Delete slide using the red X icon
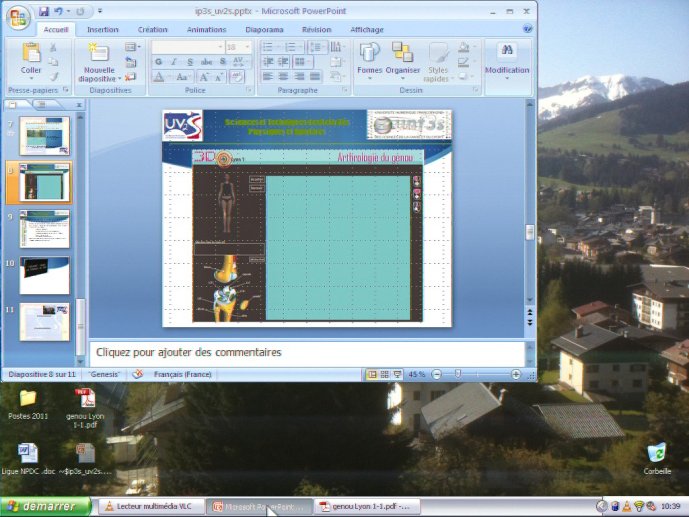Viewport: 689px width, 517px height. pyautogui.click(x=131, y=77)
